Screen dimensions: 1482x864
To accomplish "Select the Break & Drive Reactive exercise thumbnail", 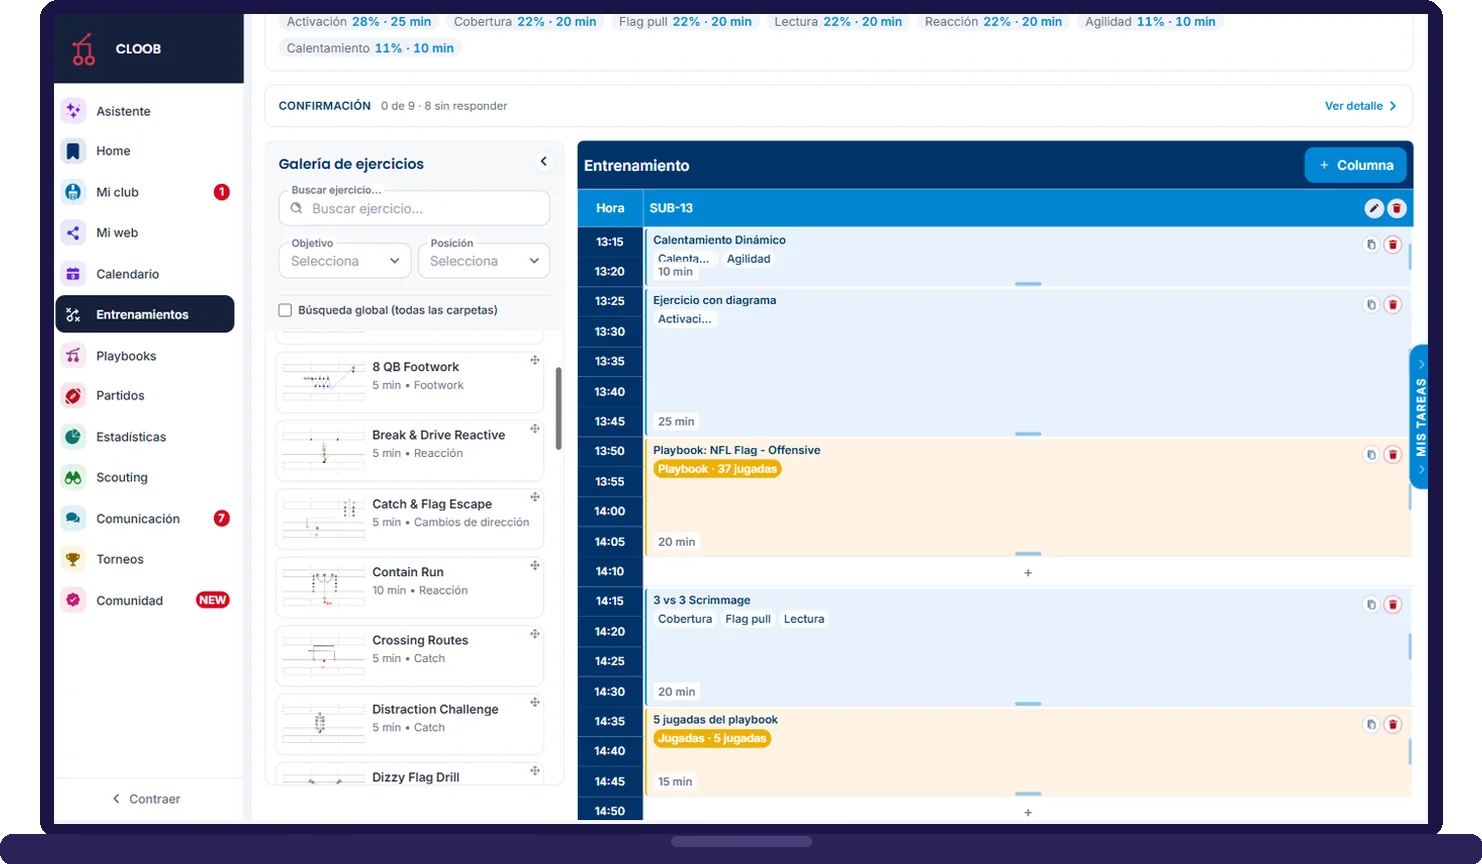I will (x=323, y=450).
